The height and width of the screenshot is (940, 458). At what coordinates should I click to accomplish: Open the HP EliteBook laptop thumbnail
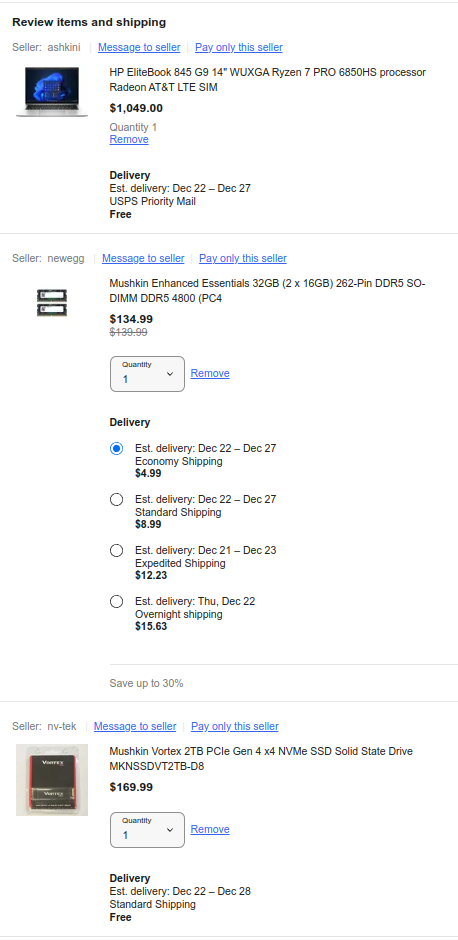point(52,92)
